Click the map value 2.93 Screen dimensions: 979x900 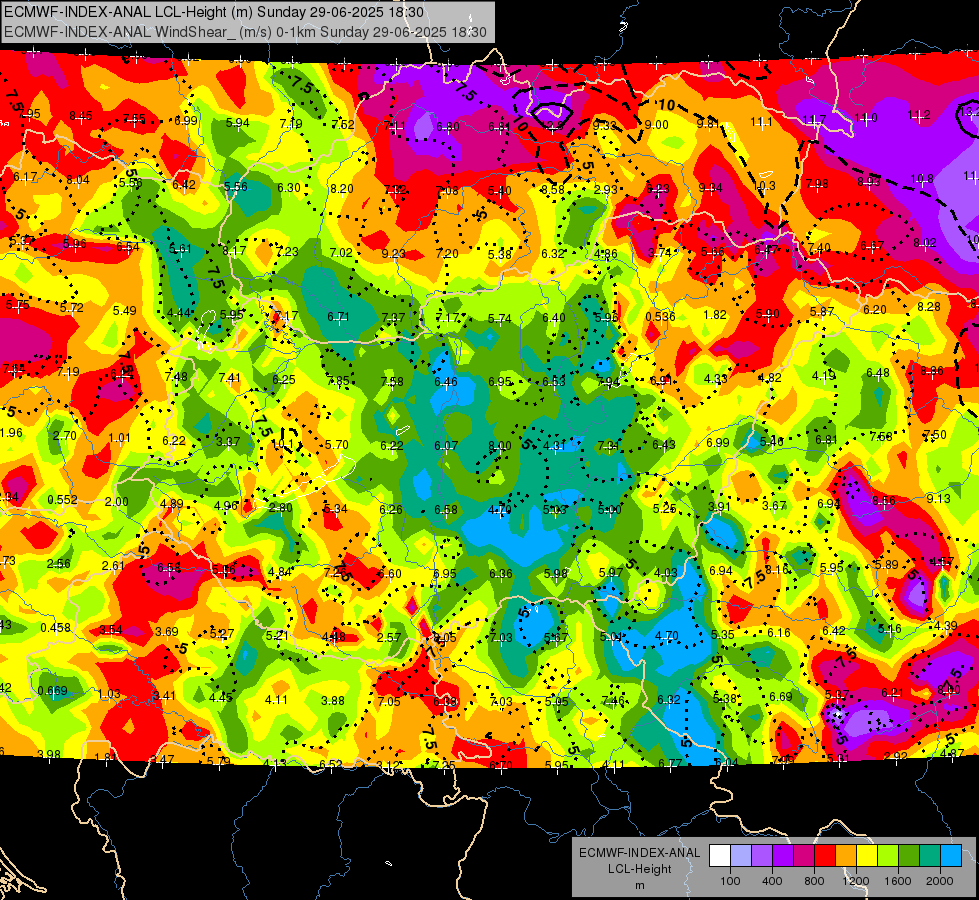point(606,189)
